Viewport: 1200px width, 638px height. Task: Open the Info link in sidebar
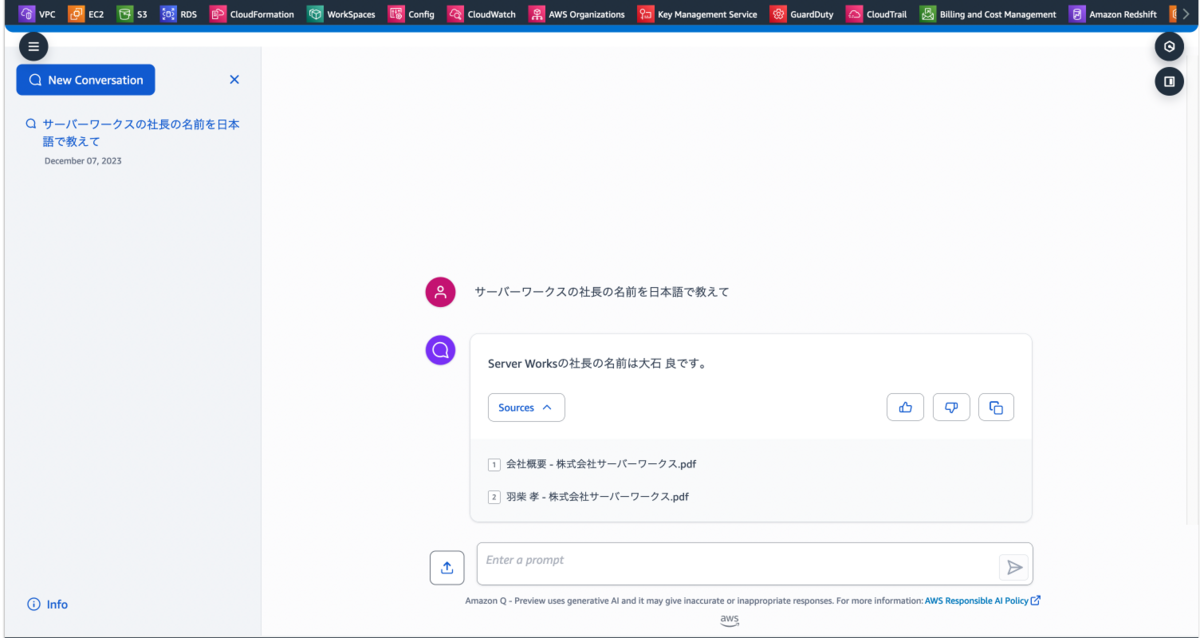48,604
